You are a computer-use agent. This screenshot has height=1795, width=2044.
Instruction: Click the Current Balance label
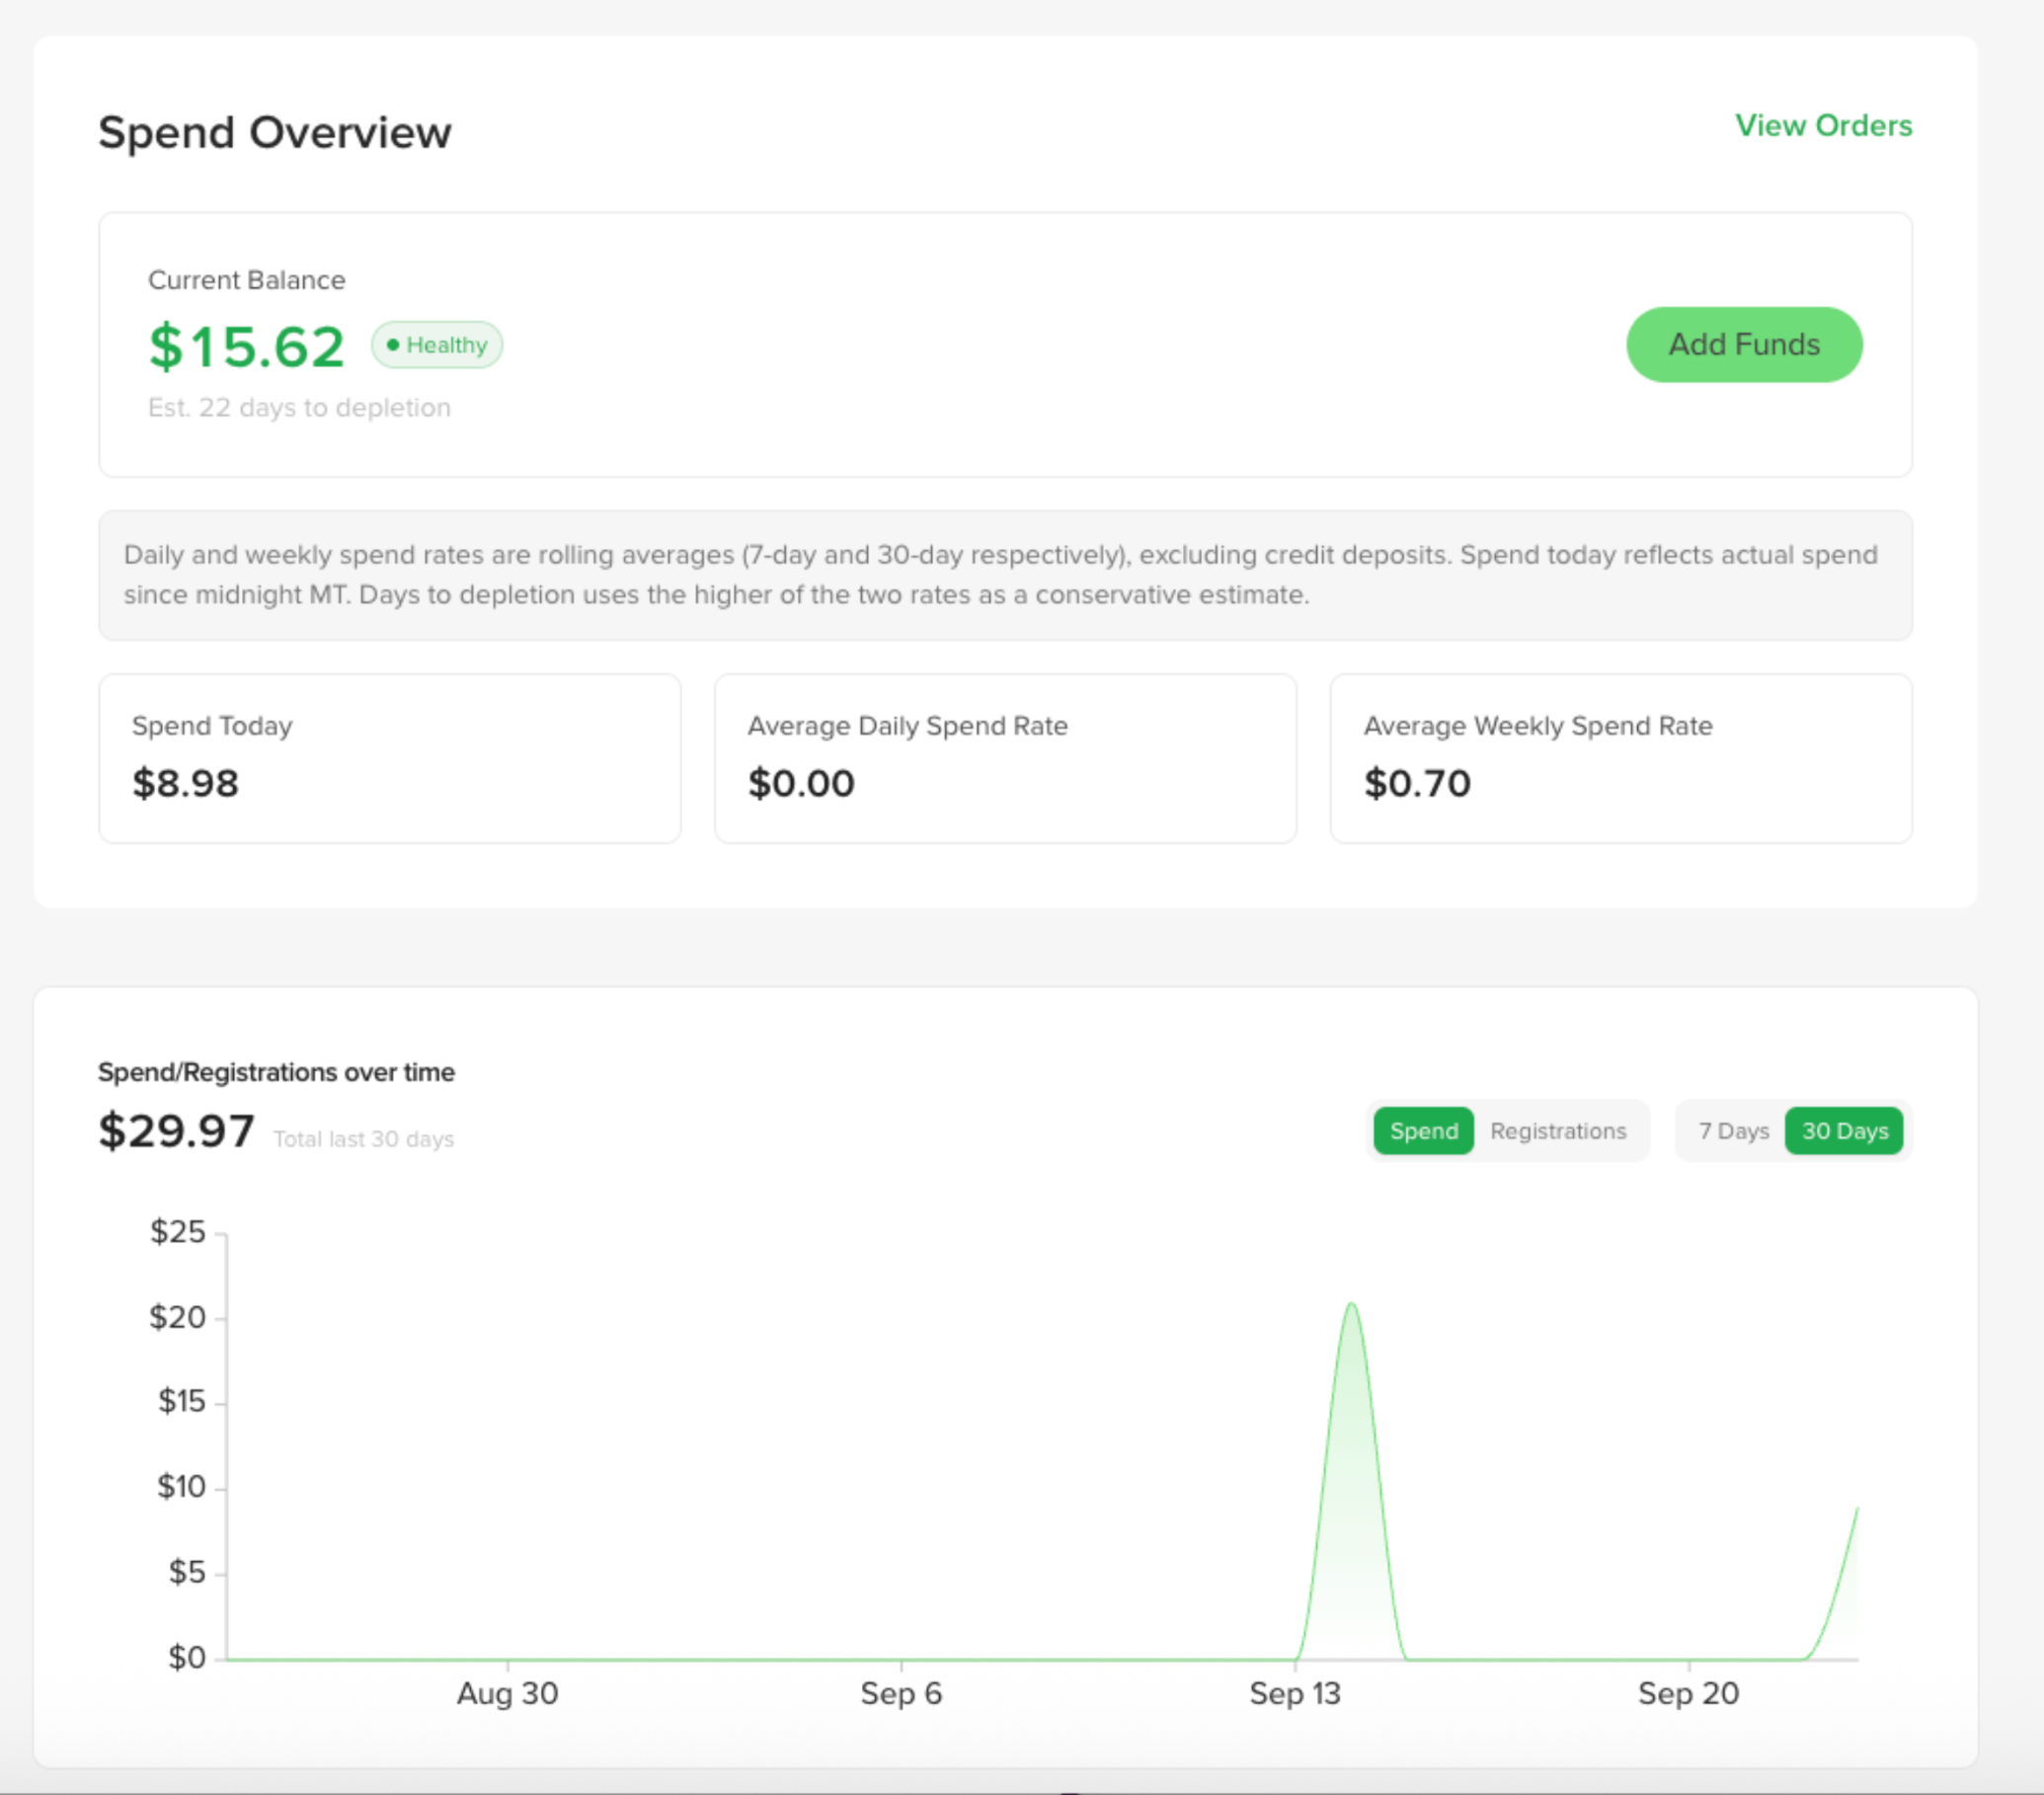tap(247, 280)
